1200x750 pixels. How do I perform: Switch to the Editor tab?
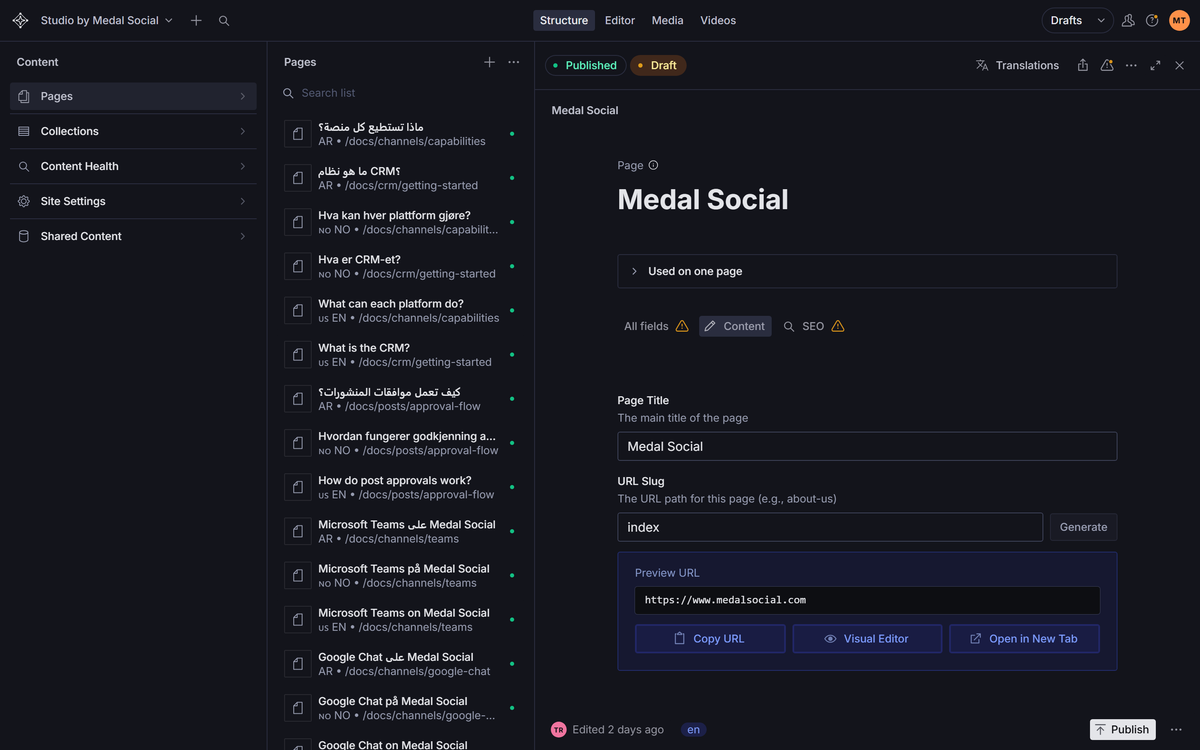pyautogui.click(x=620, y=20)
